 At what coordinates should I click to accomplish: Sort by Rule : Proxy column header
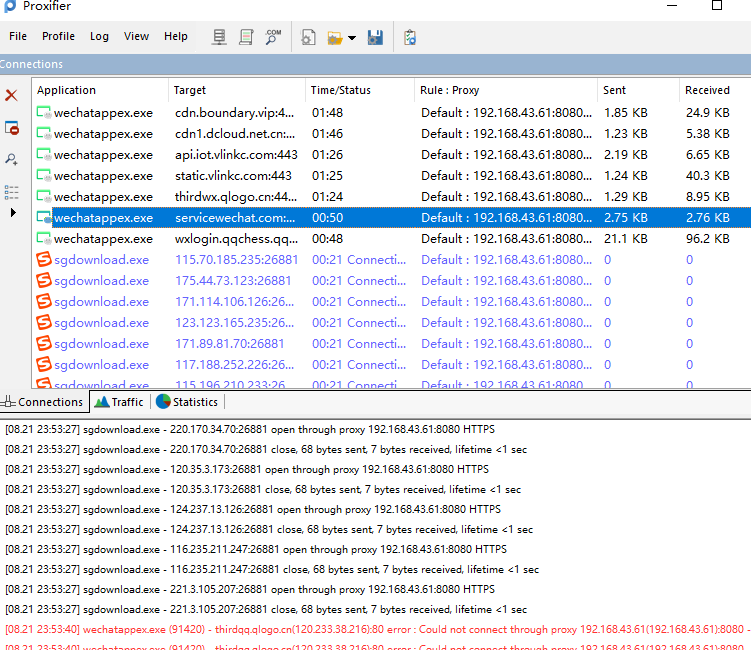[506, 90]
